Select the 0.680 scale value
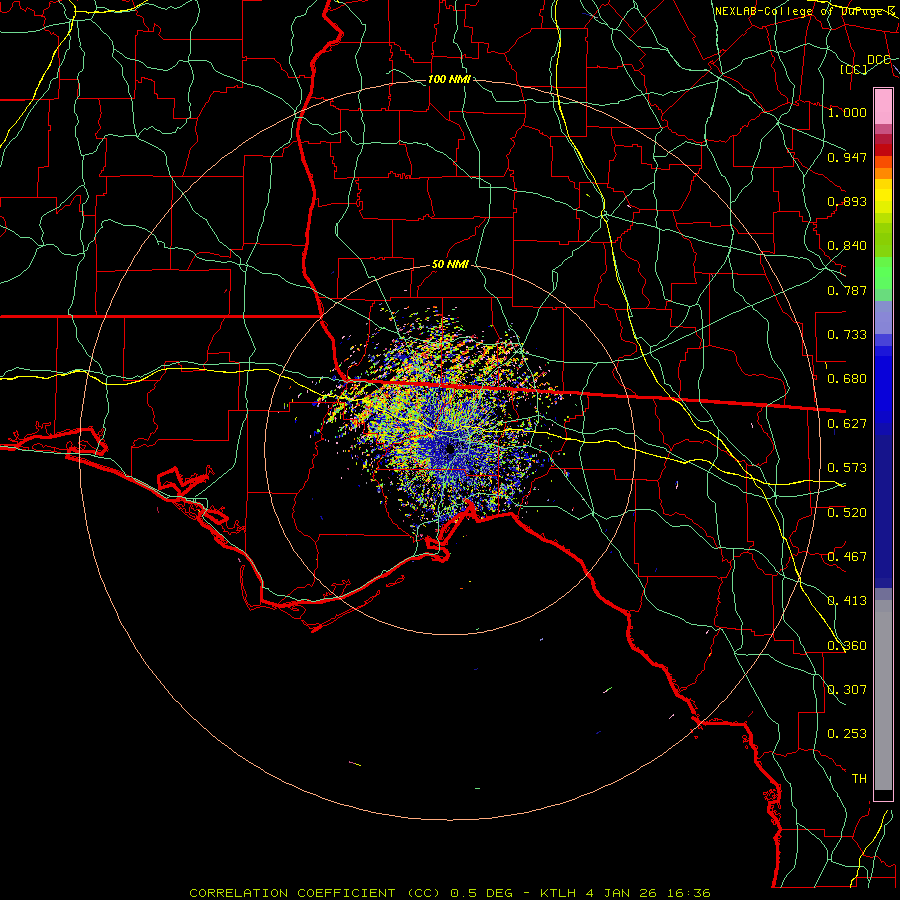 point(847,379)
